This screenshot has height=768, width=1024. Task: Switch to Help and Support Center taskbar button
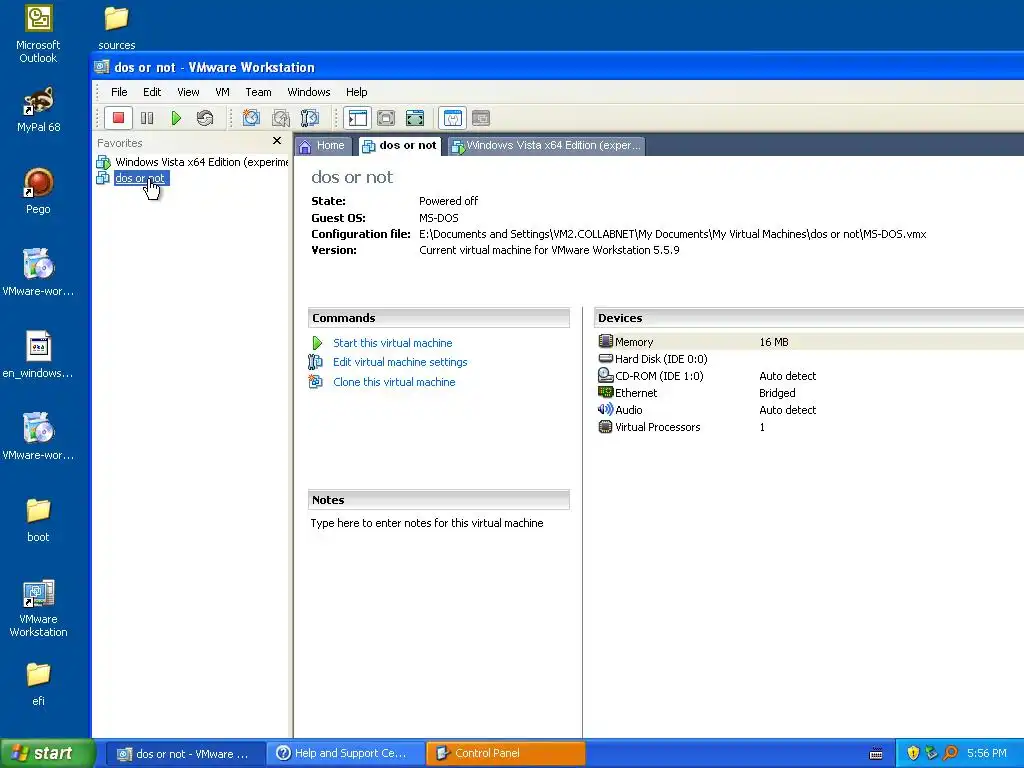pos(345,753)
